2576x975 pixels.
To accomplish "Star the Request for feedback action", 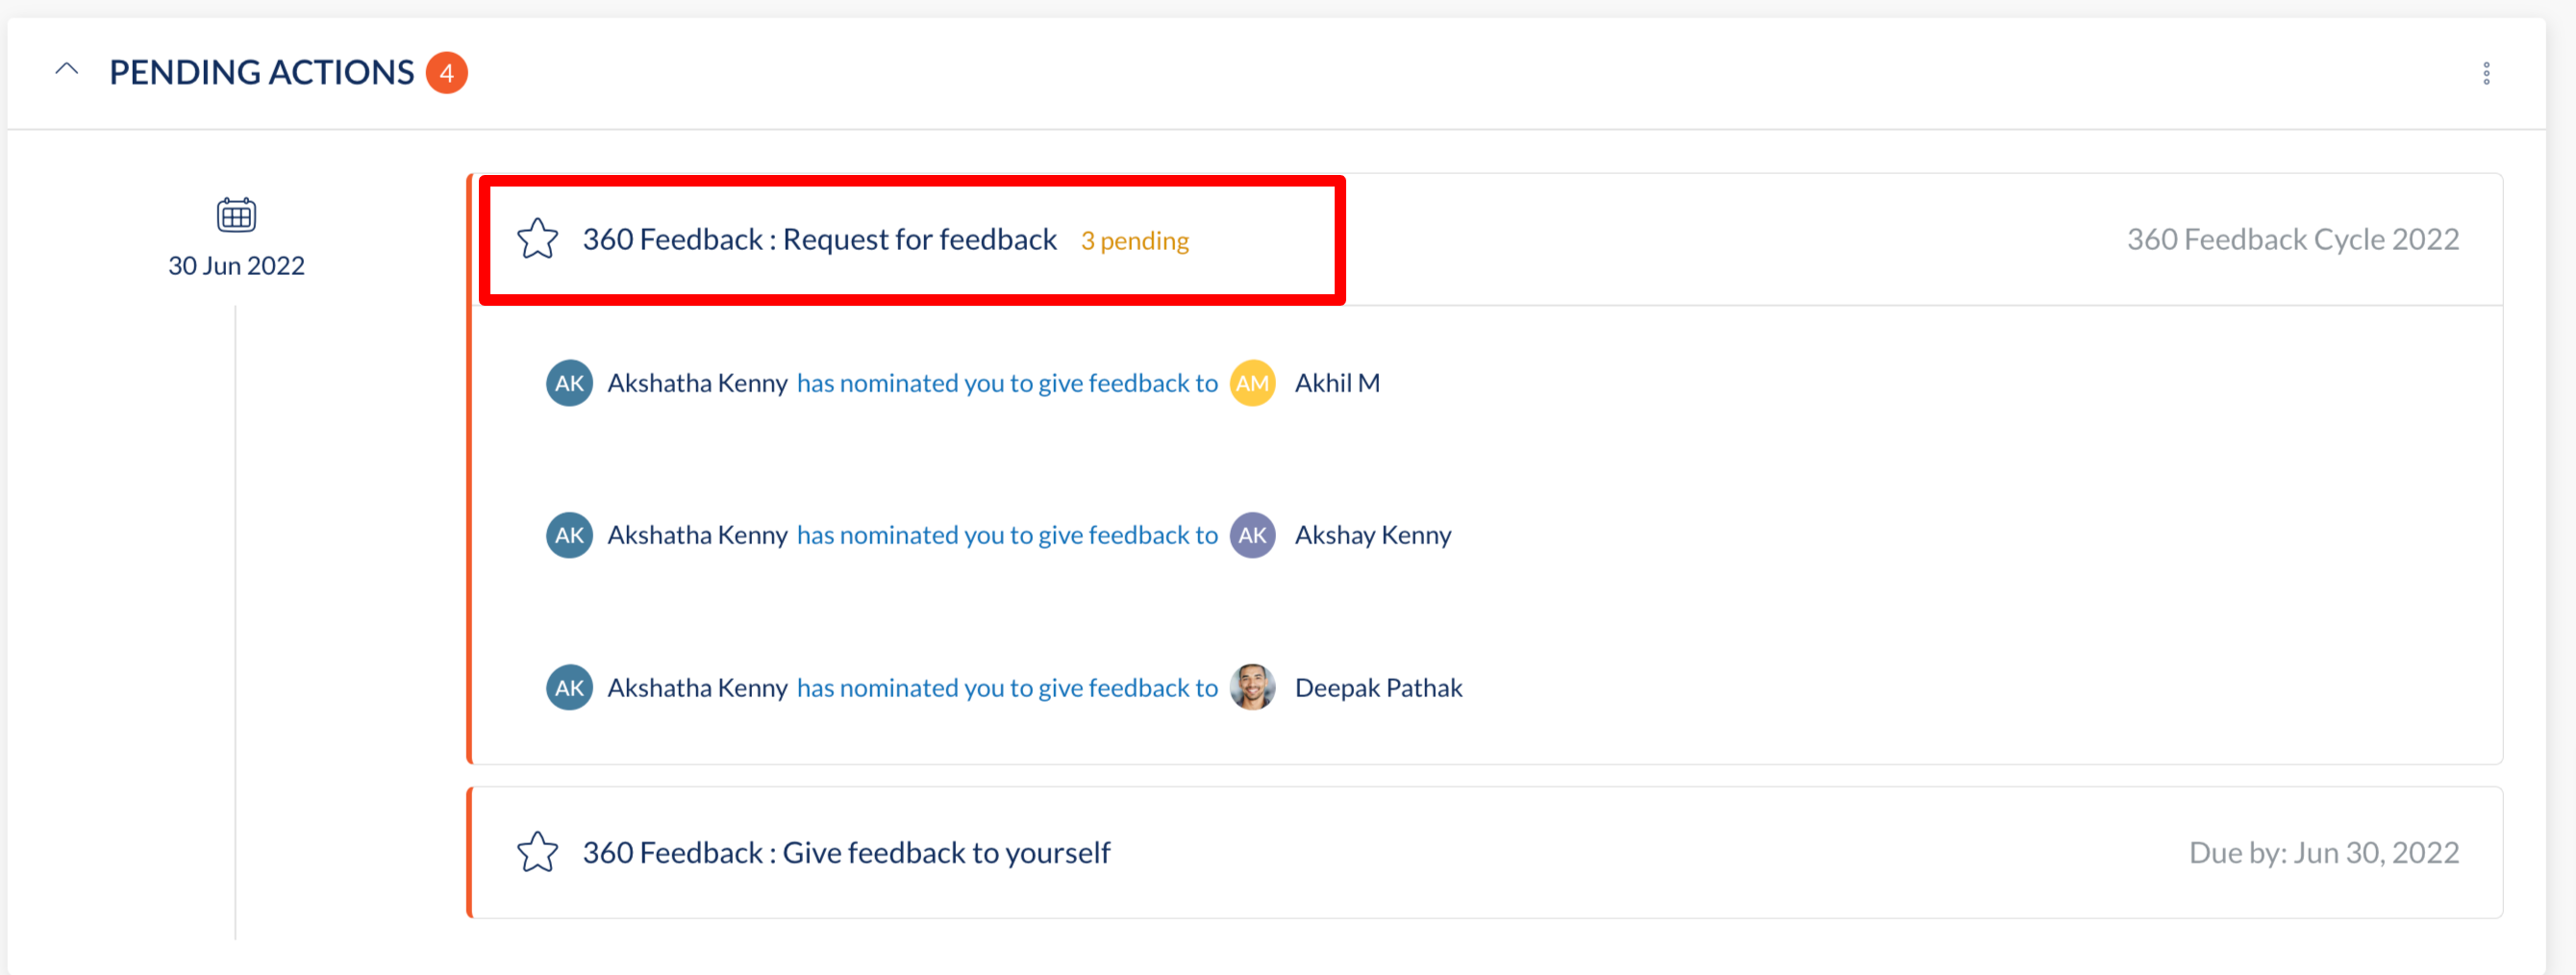I will click(537, 239).
